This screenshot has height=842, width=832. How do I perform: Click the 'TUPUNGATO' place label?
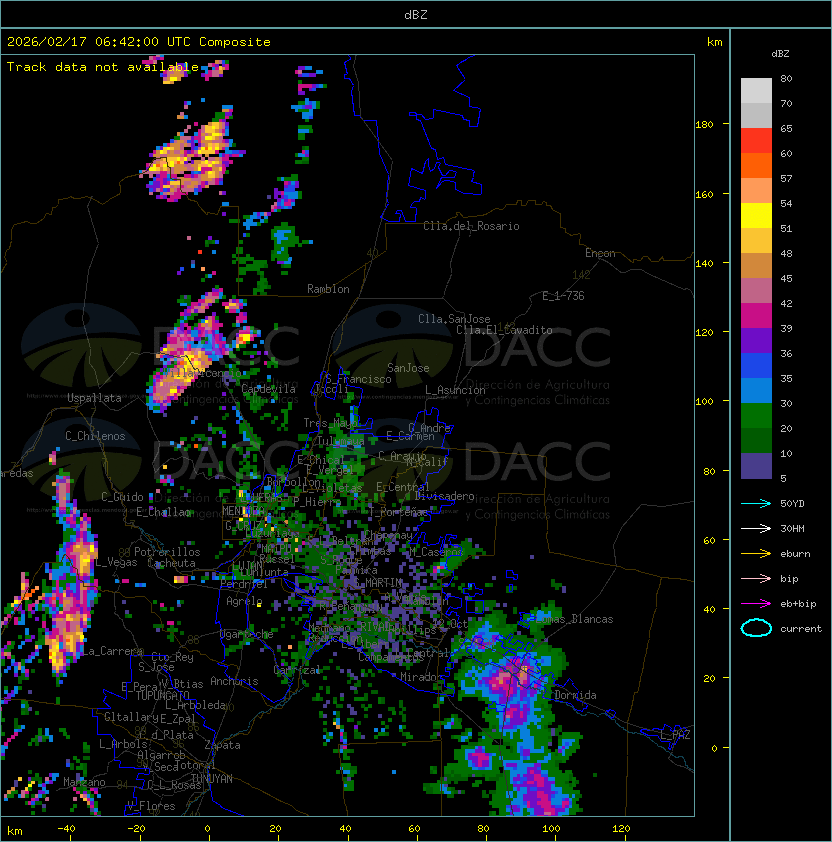(x=162, y=696)
